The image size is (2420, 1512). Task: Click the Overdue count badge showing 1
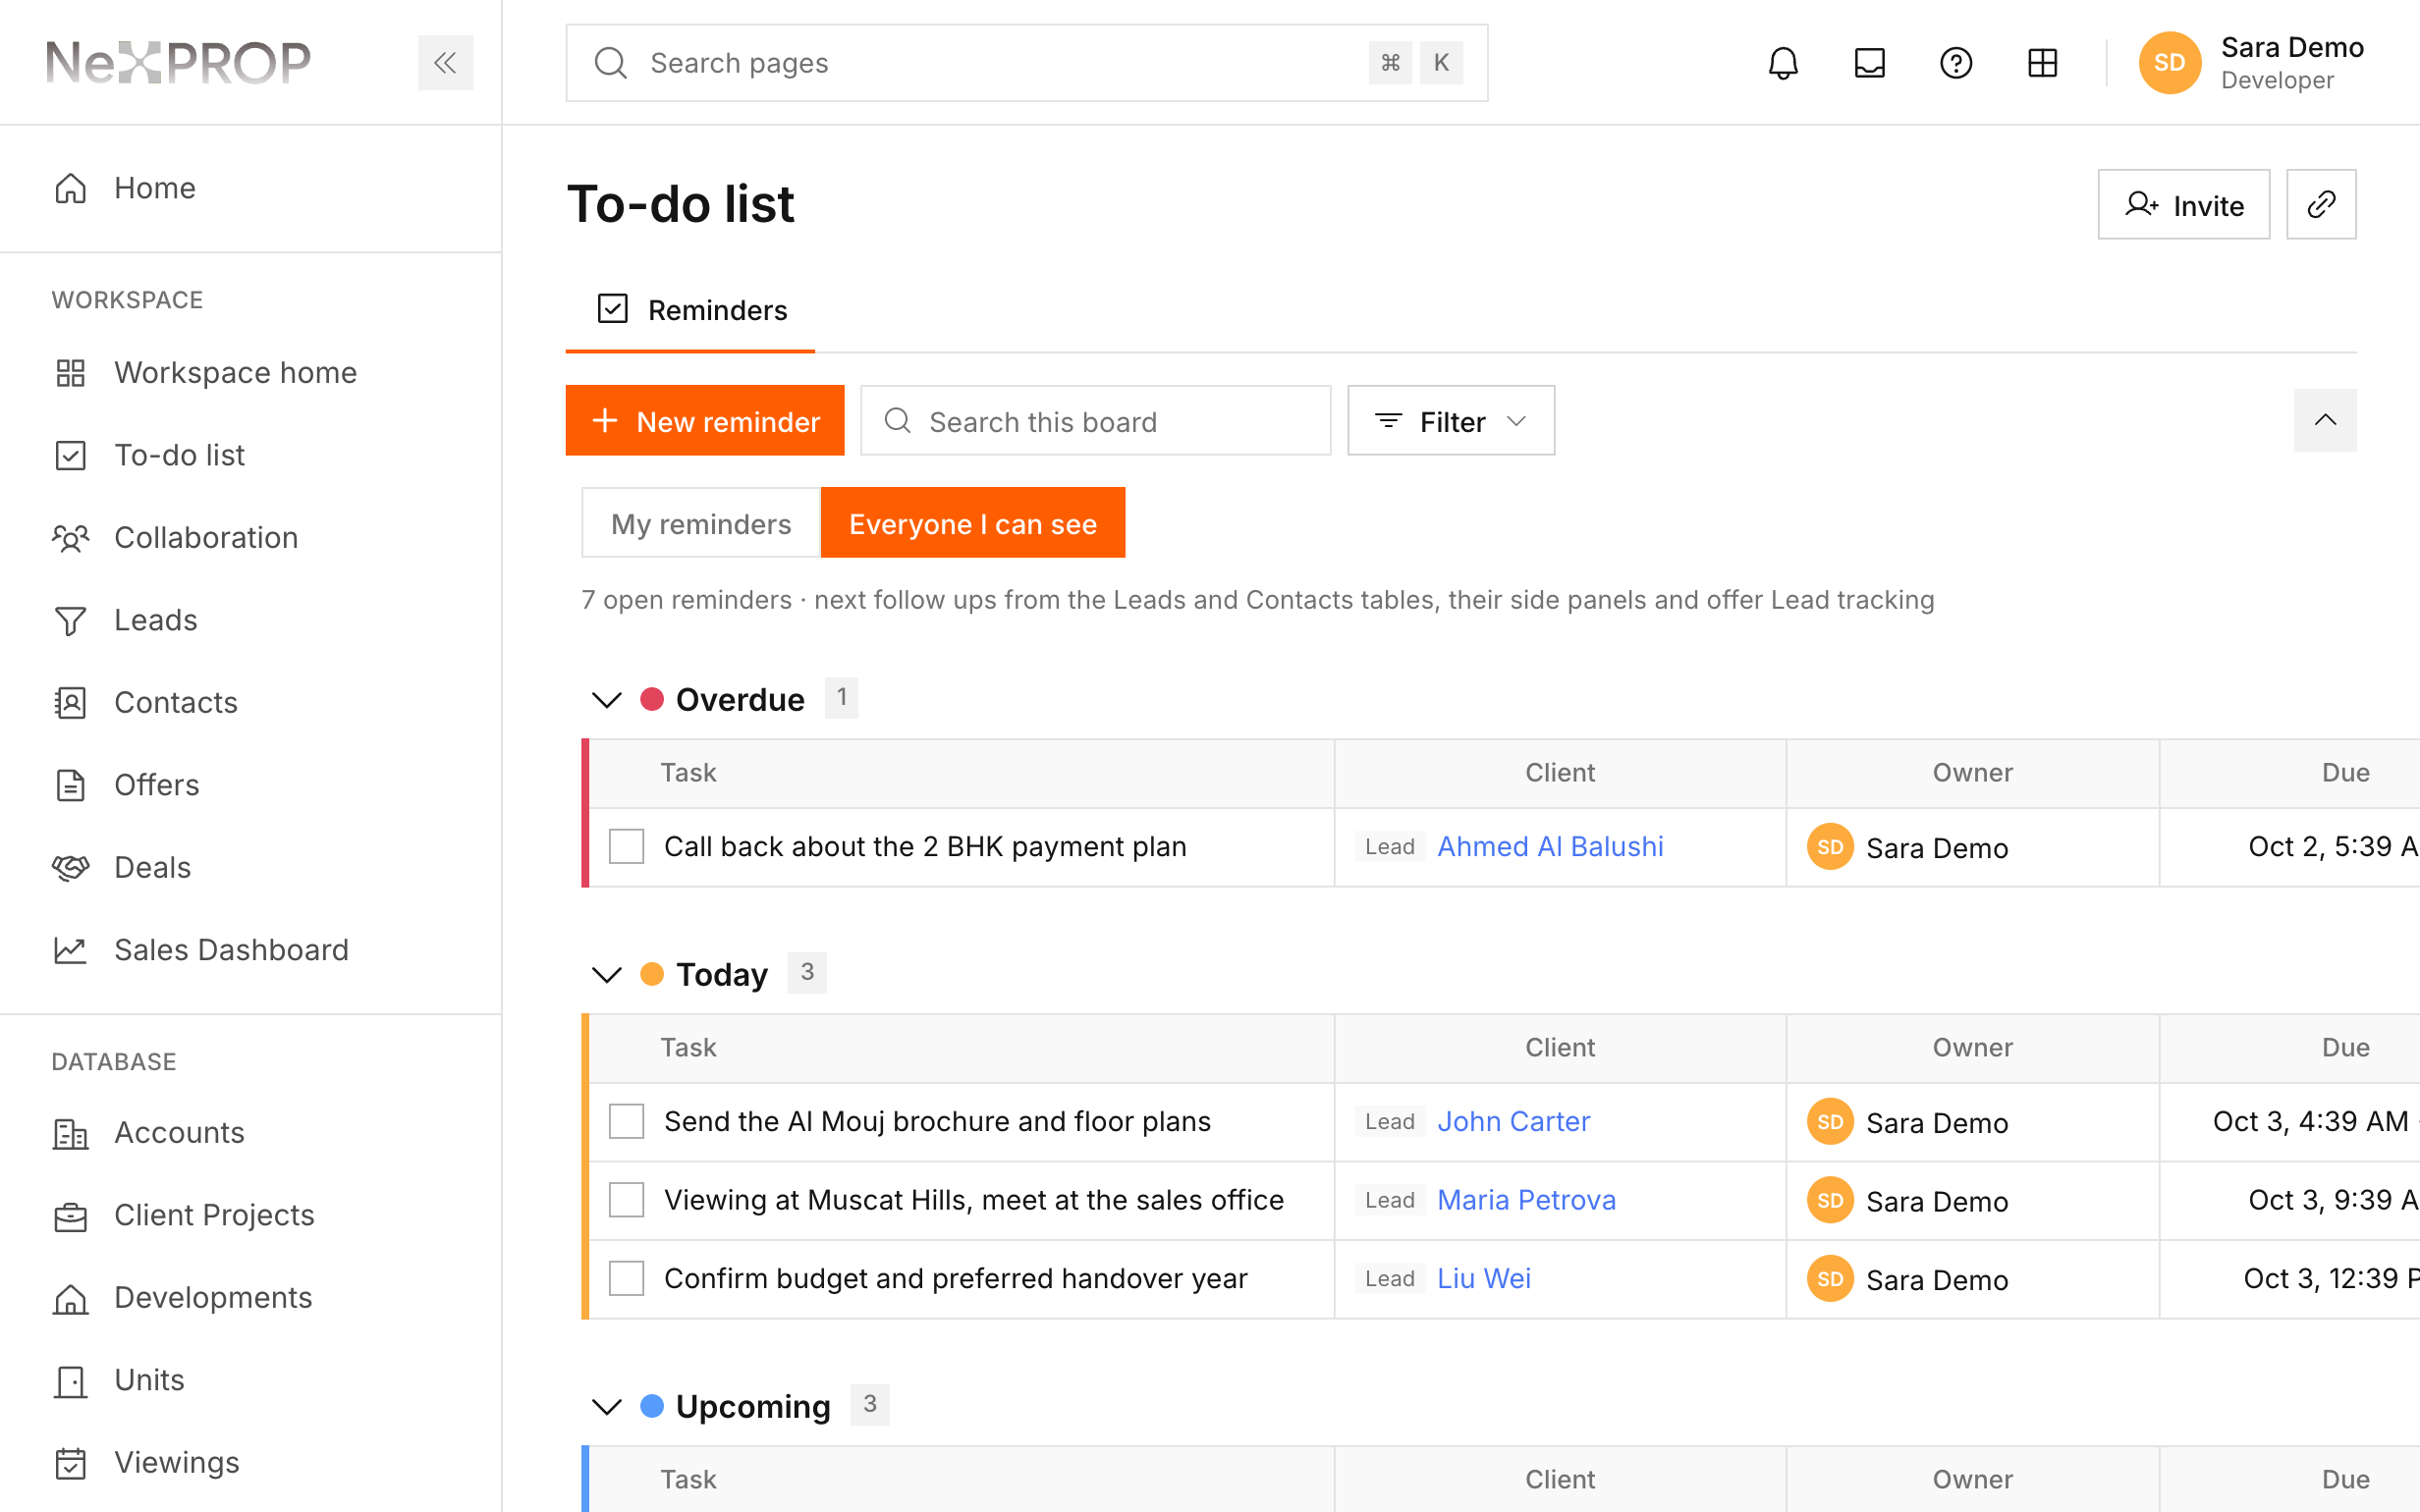click(x=841, y=697)
